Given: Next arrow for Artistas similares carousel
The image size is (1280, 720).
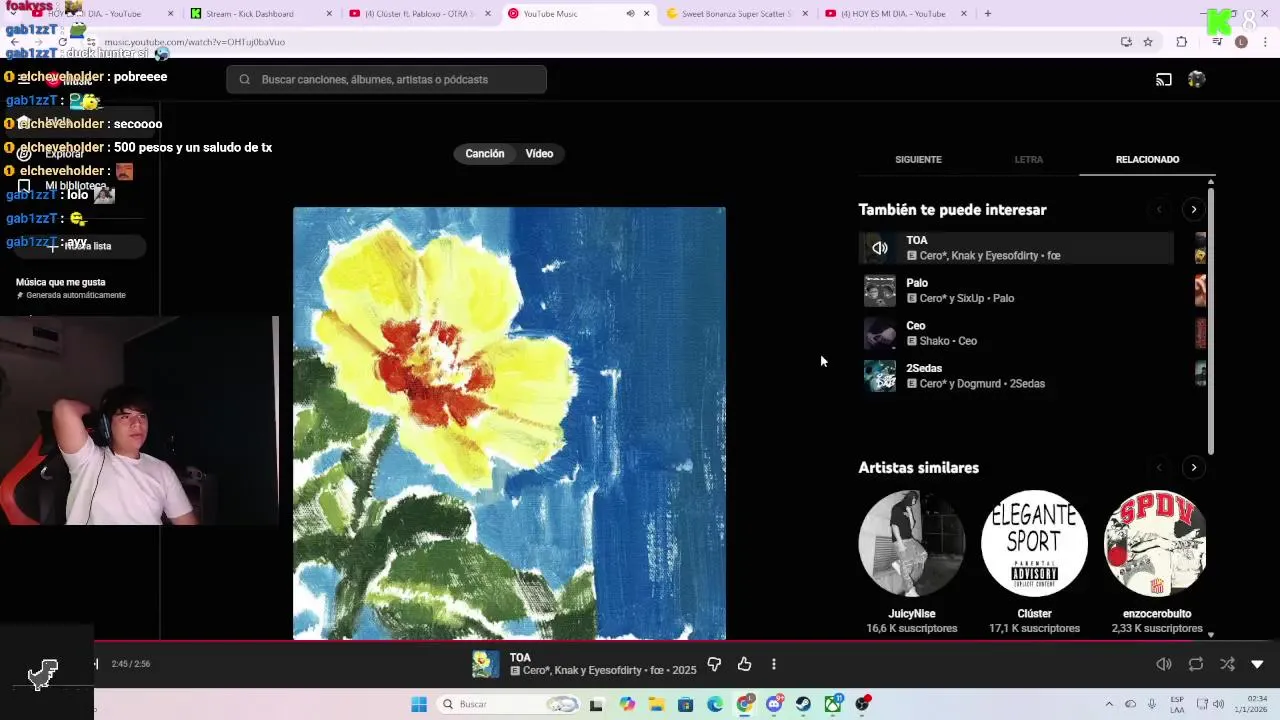Looking at the screenshot, I should pyautogui.click(x=1193, y=467).
